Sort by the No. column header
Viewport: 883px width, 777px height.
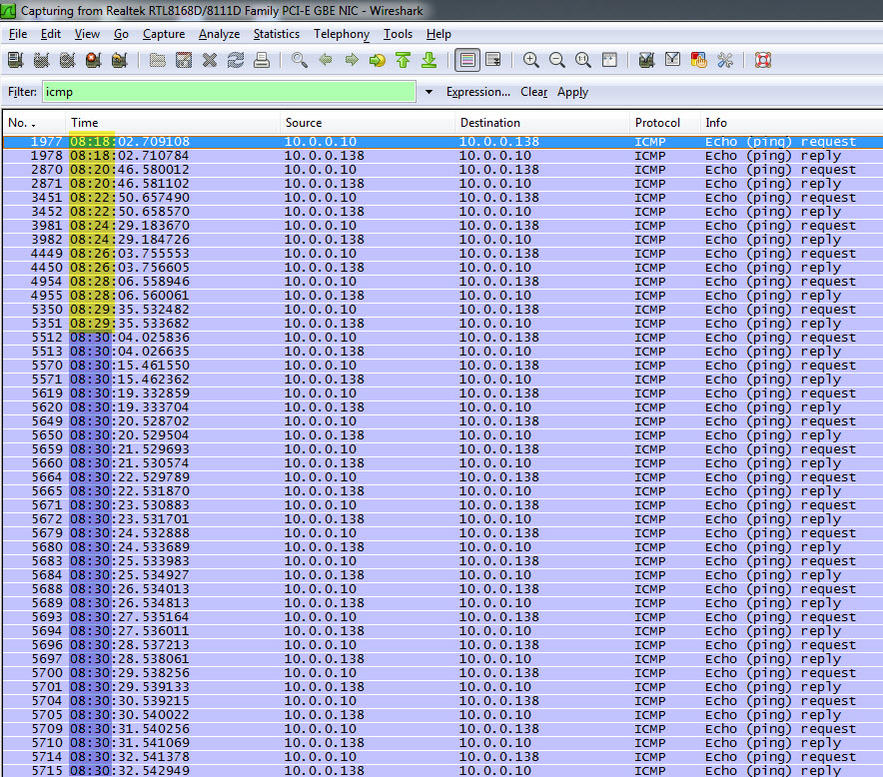pyautogui.click(x=34, y=123)
